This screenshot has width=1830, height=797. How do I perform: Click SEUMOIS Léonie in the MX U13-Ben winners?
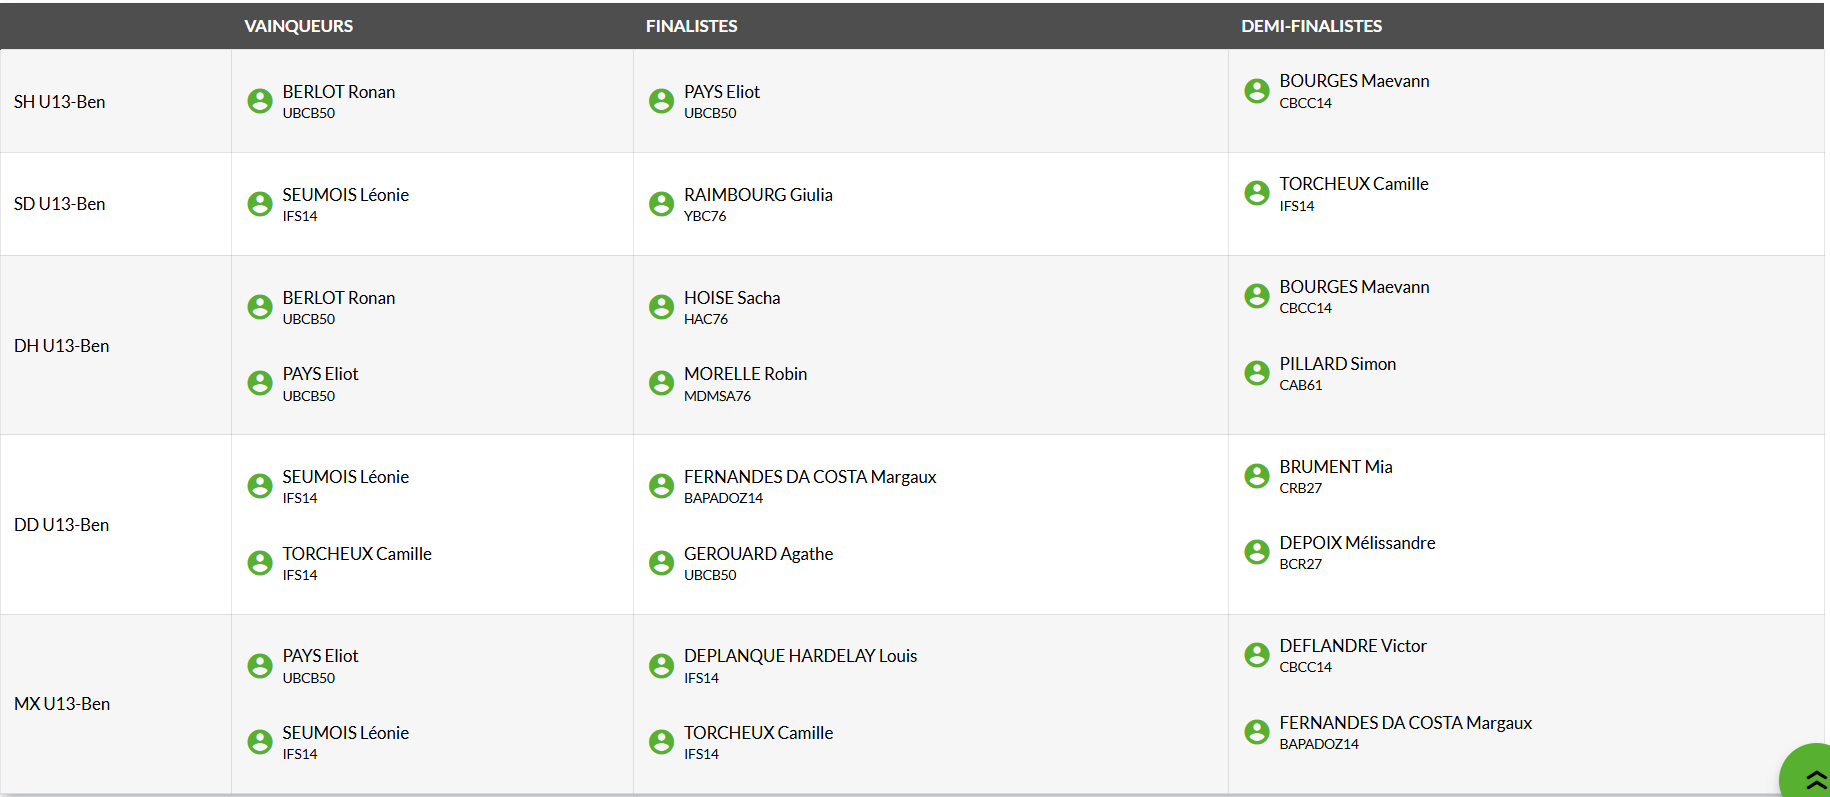(345, 733)
